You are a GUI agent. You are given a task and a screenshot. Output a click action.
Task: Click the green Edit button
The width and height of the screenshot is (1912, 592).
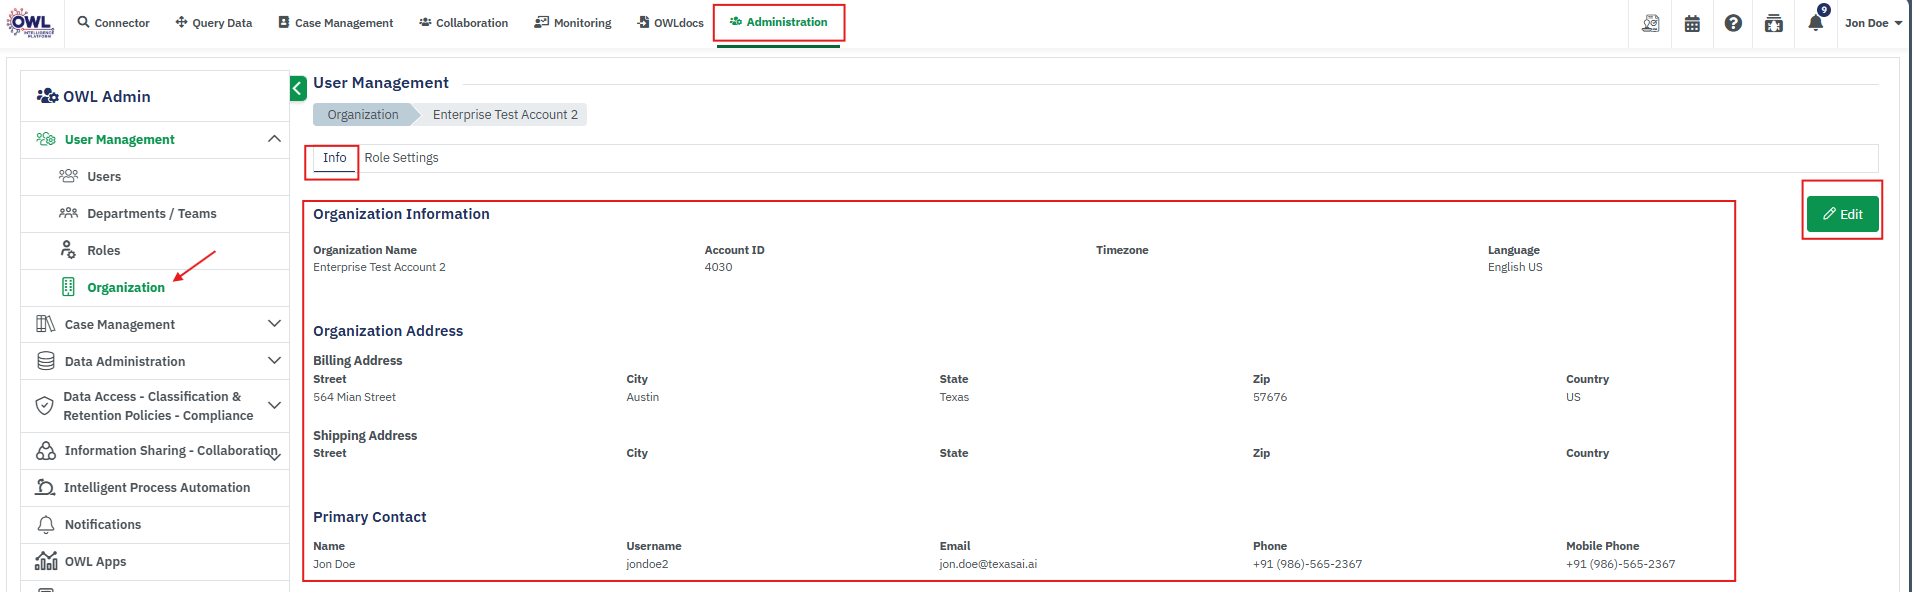(x=1842, y=214)
